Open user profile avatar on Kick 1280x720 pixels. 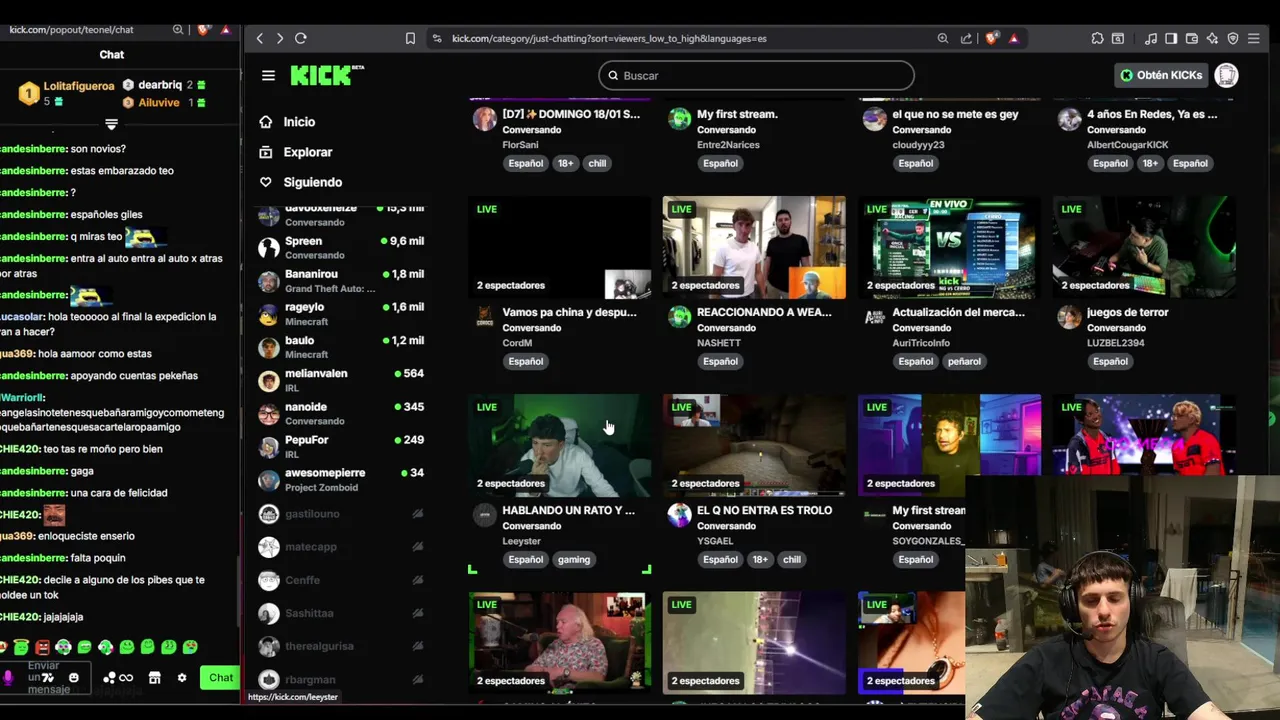tap(1226, 75)
